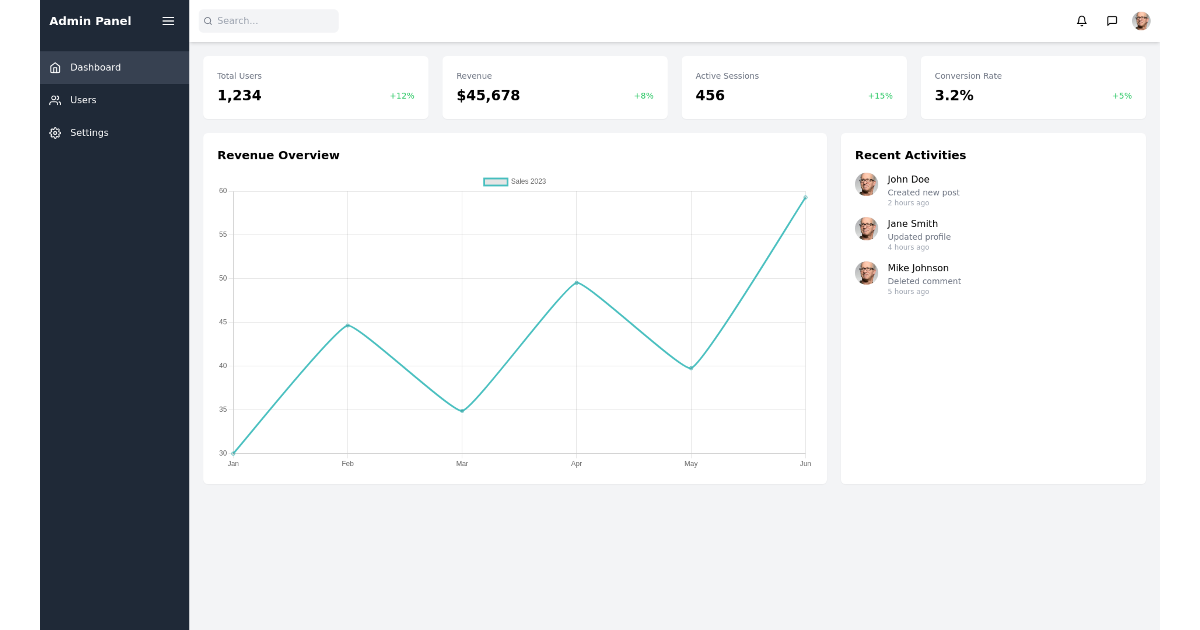Click Jane Smith's name in Recent Activities
This screenshot has width=1200, height=630.
(x=912, y=224)
